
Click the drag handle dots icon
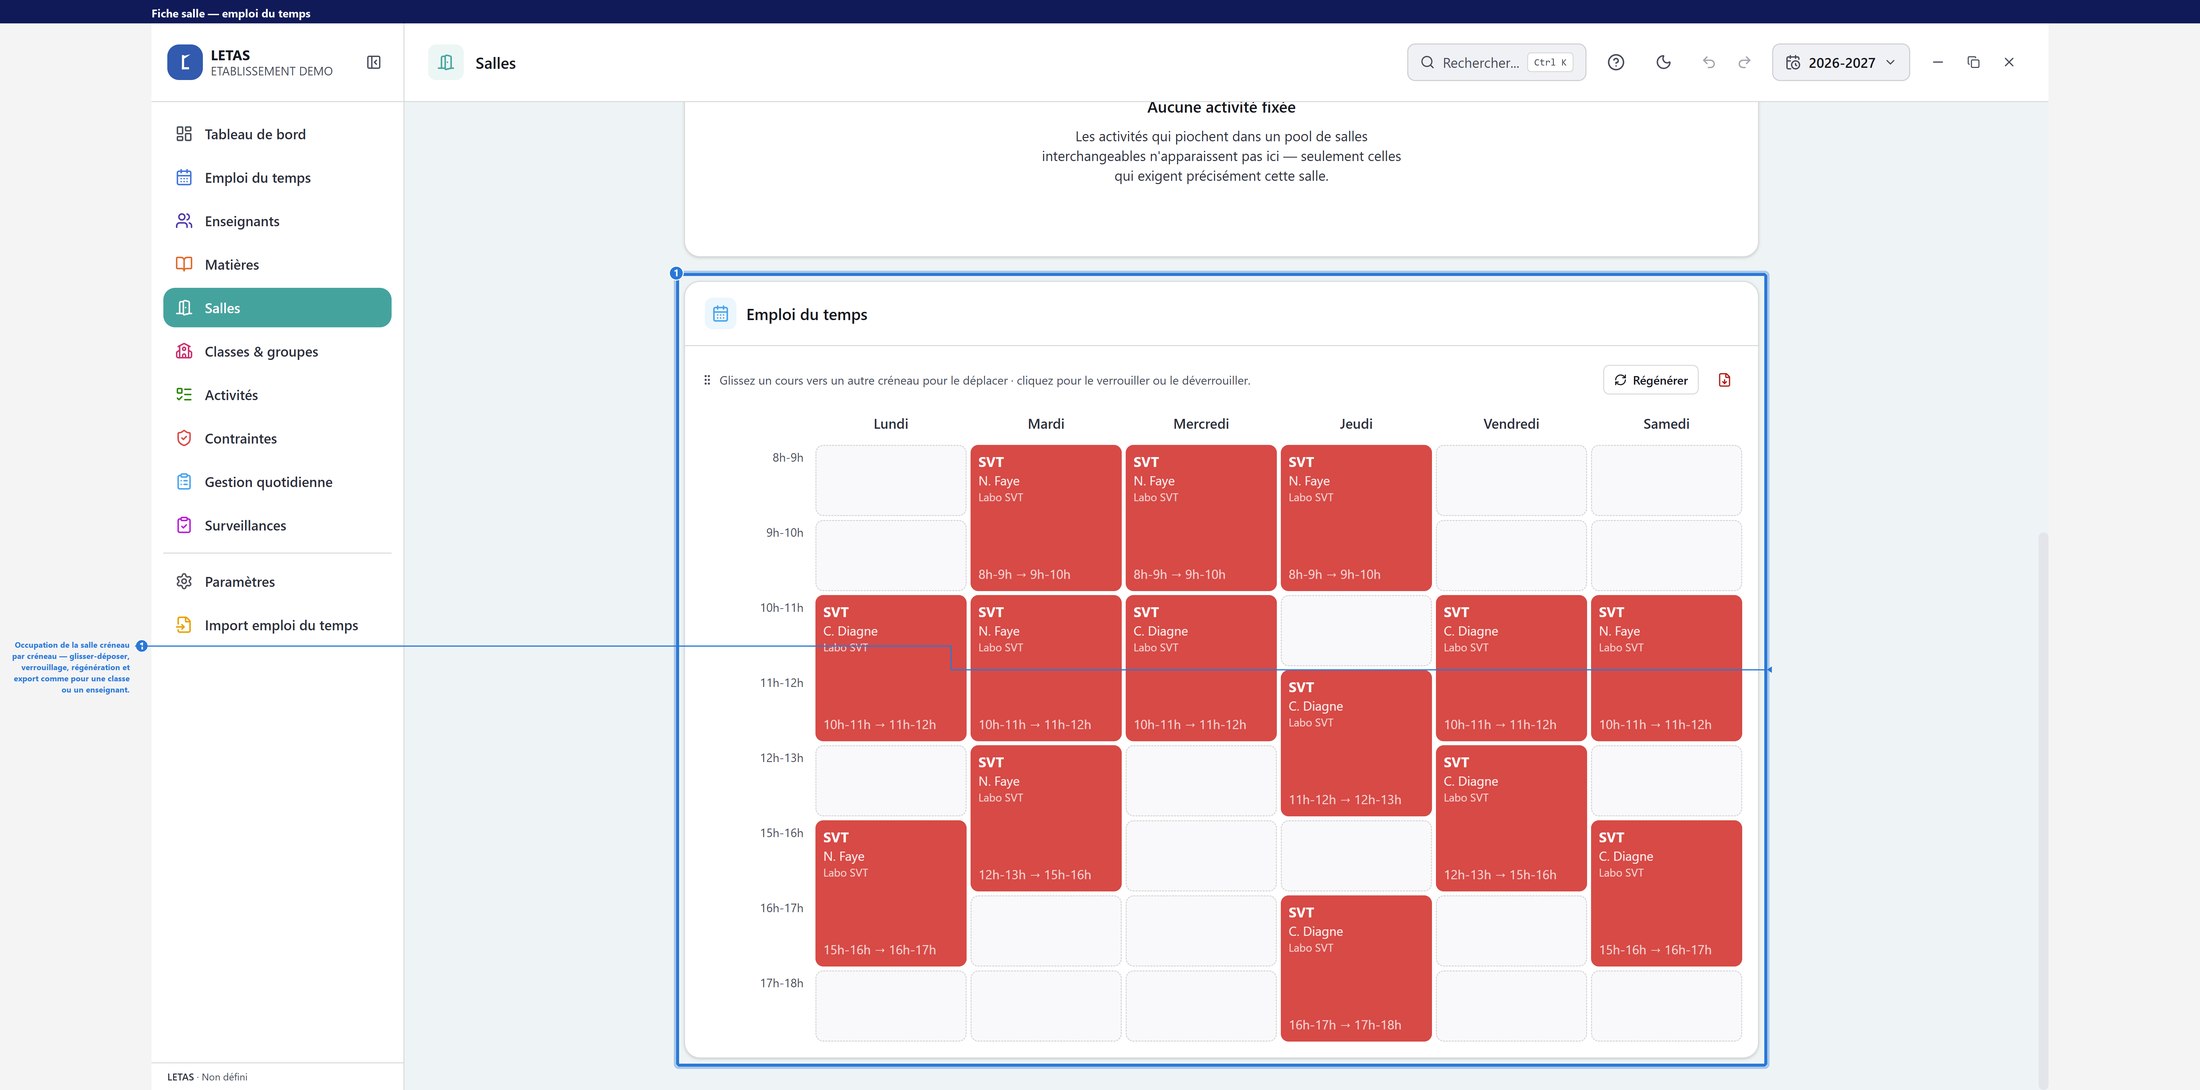point(707,380)
